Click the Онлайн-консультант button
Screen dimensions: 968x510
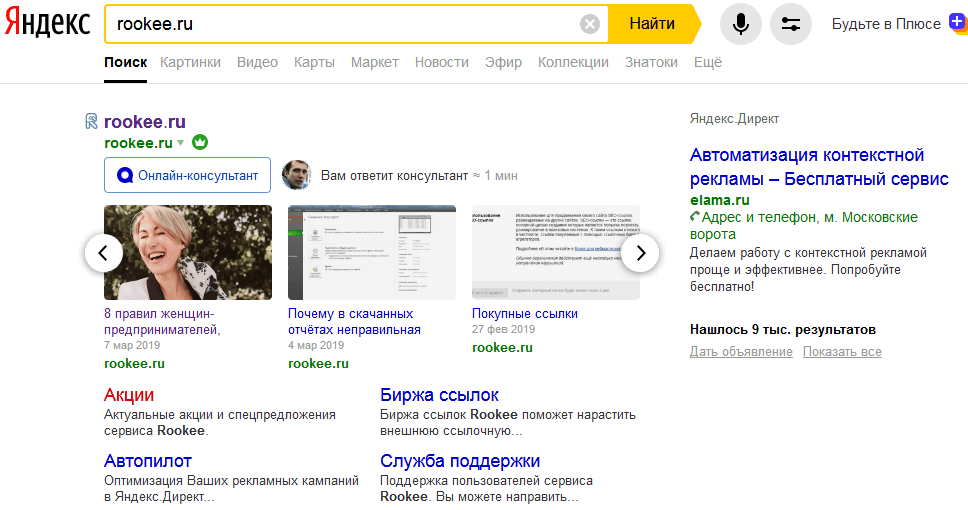pyautogui.click(x=187, y=175)
